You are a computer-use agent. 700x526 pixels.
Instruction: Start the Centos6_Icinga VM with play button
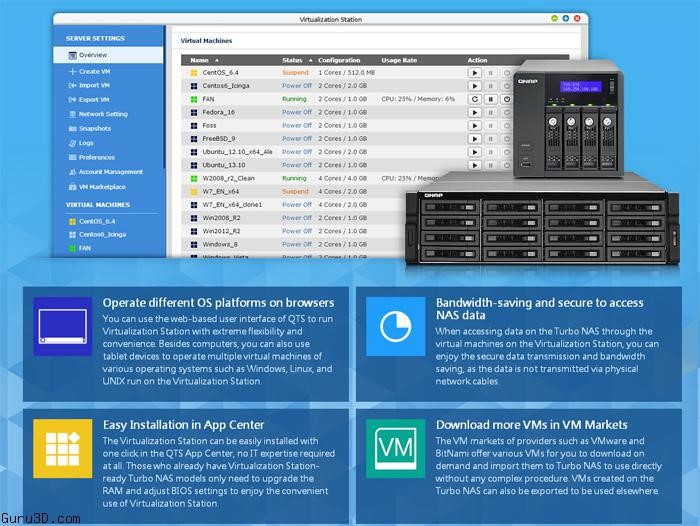[x=475, y=86]
